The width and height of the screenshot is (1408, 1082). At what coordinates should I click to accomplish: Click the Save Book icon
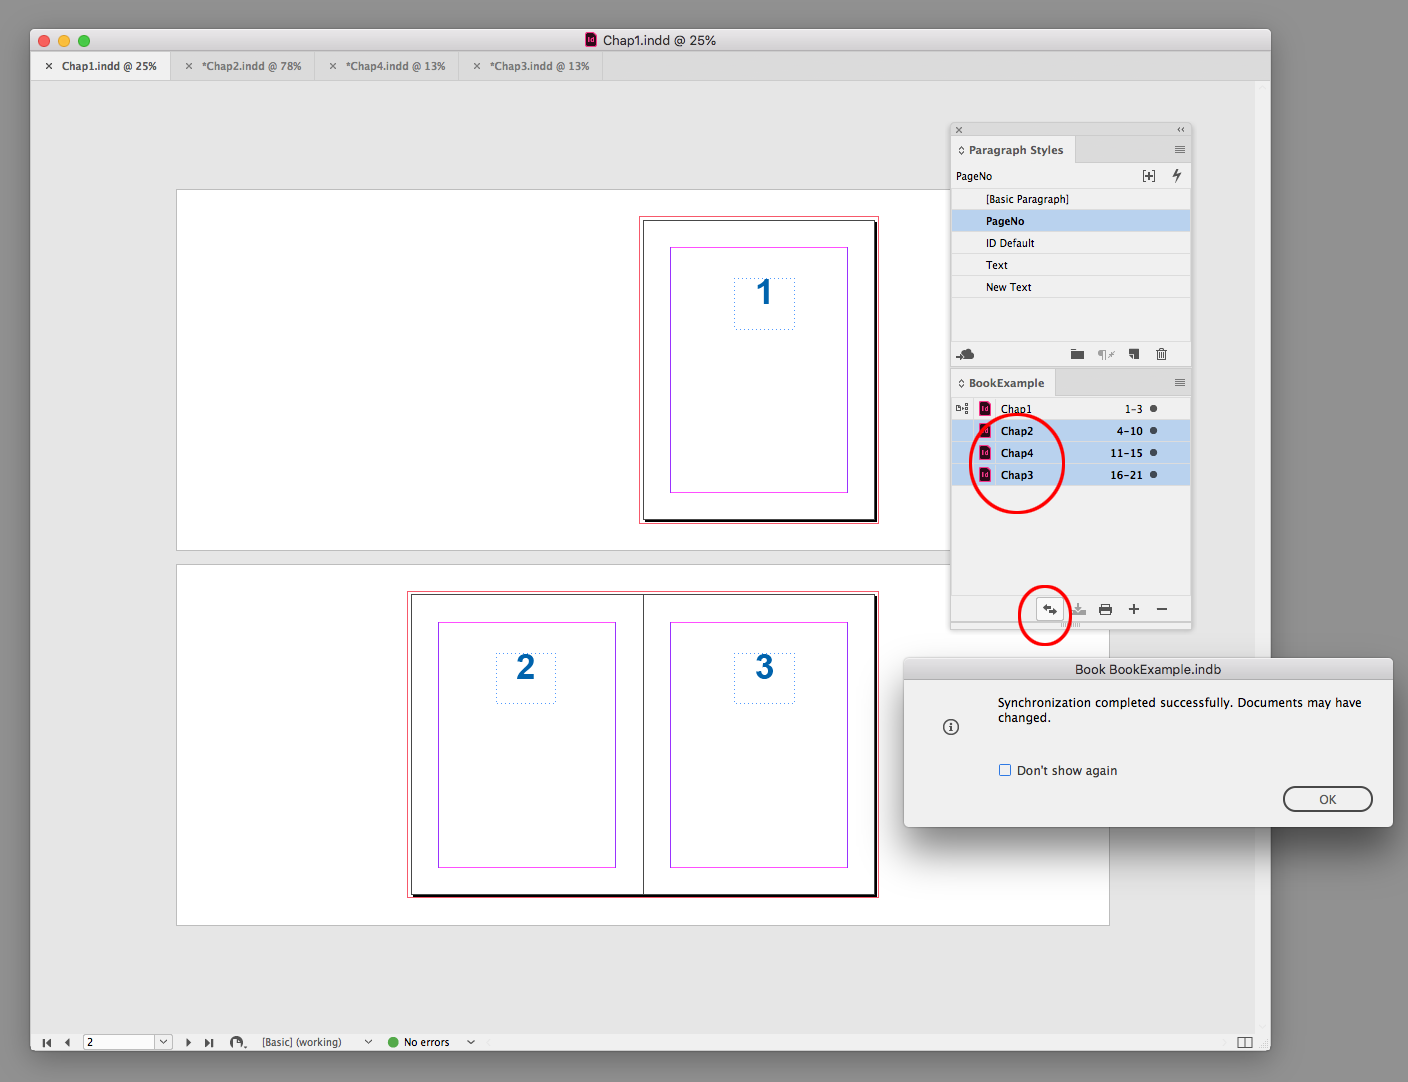coord(1079,609)
